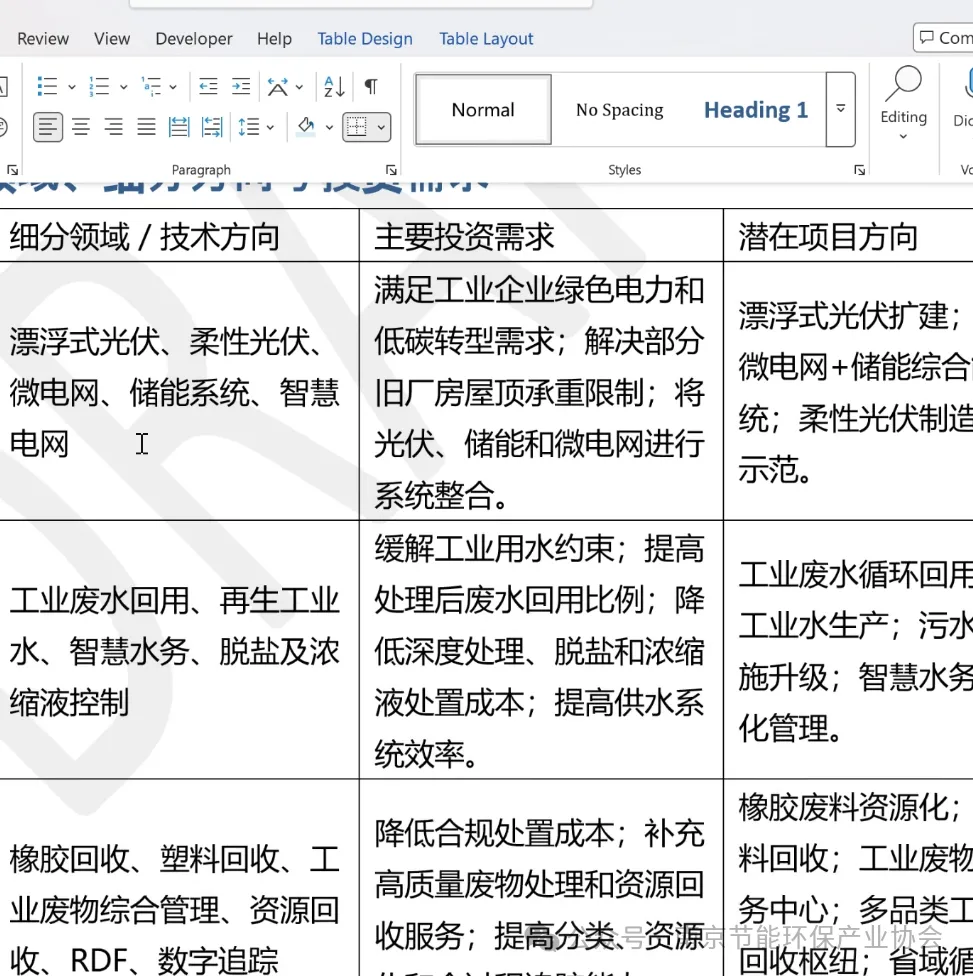Open Asian layout options

click(278, 87)
